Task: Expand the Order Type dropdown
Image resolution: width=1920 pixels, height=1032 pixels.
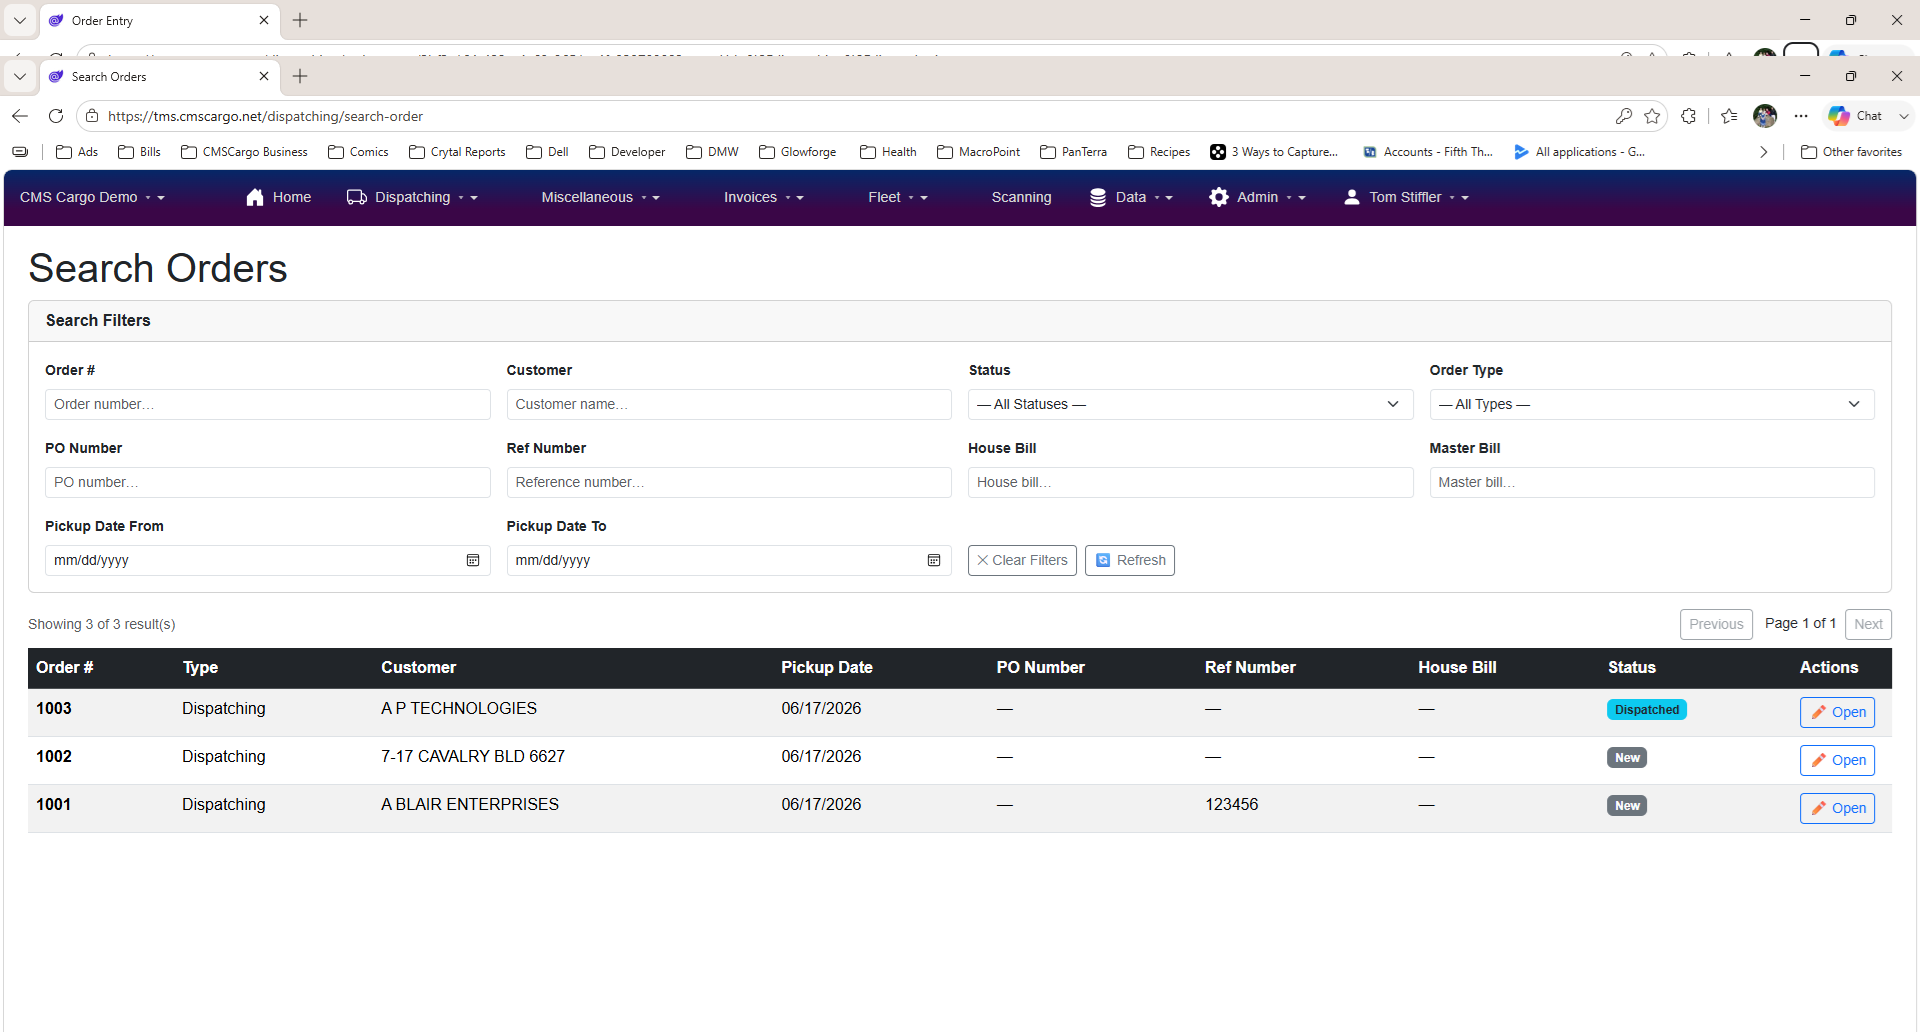Action: [x=1652, y=404]
